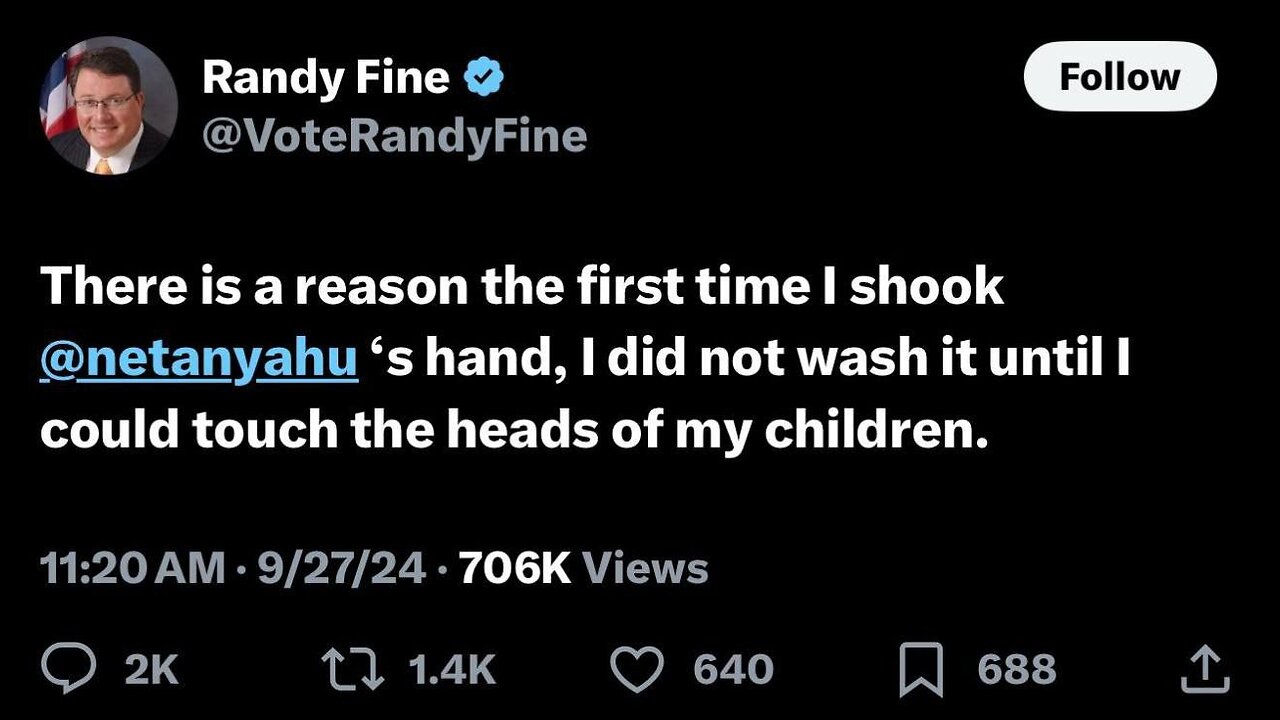Click the first line of tweet text

tap(521, 288)
